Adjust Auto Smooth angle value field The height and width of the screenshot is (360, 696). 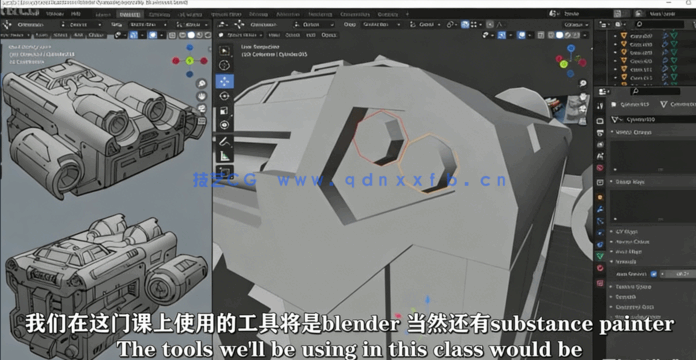click(x=679, y=274)
